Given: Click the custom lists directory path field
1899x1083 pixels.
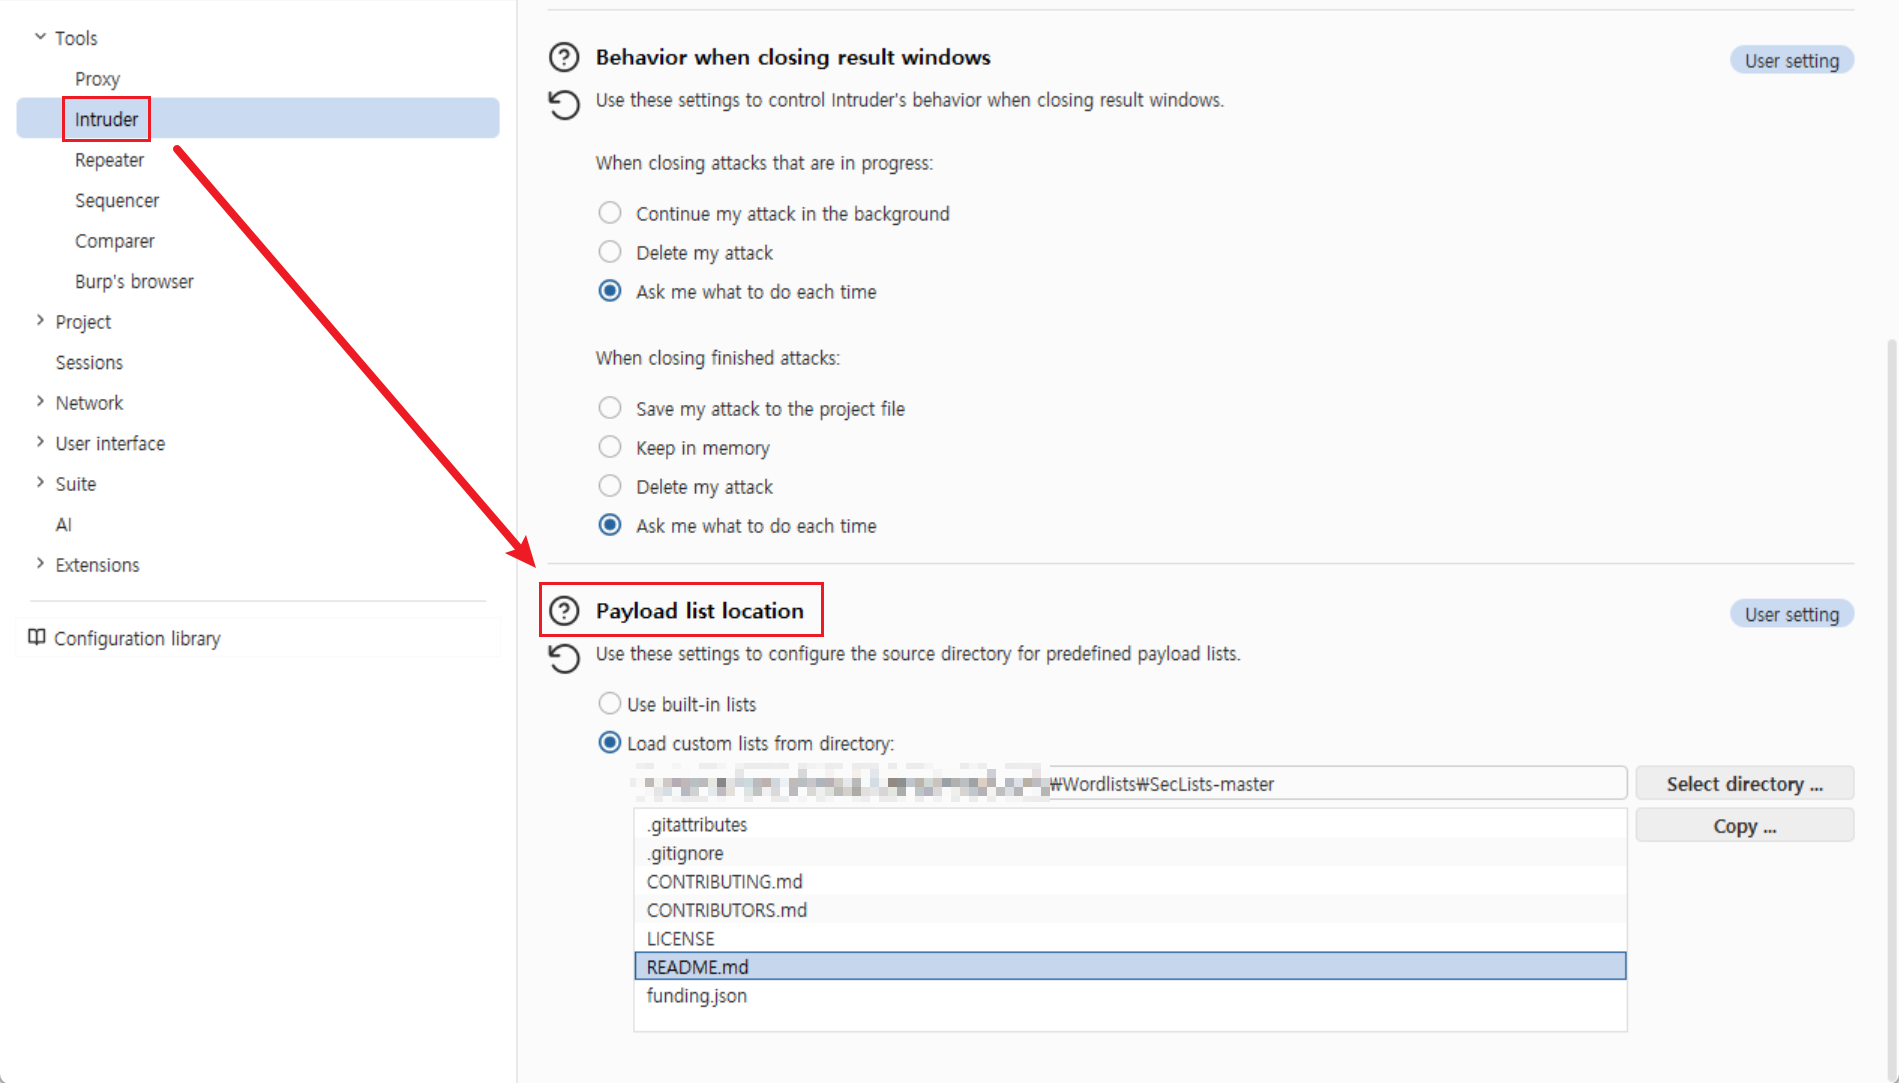Looking at the screenshot, I should [1129, 784].
